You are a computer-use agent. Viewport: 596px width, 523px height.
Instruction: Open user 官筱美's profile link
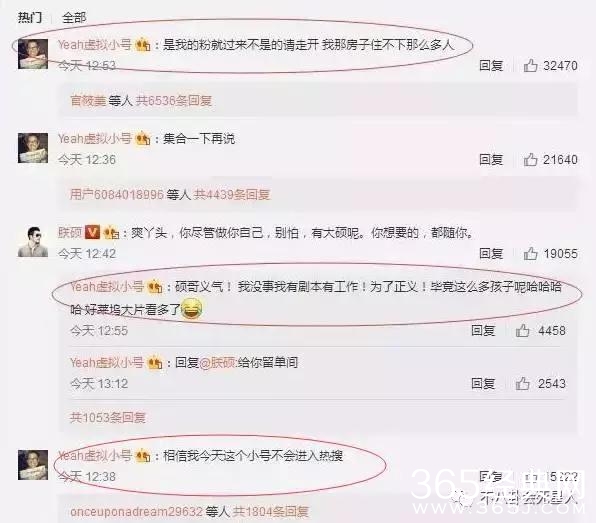(x=88, y=101)
